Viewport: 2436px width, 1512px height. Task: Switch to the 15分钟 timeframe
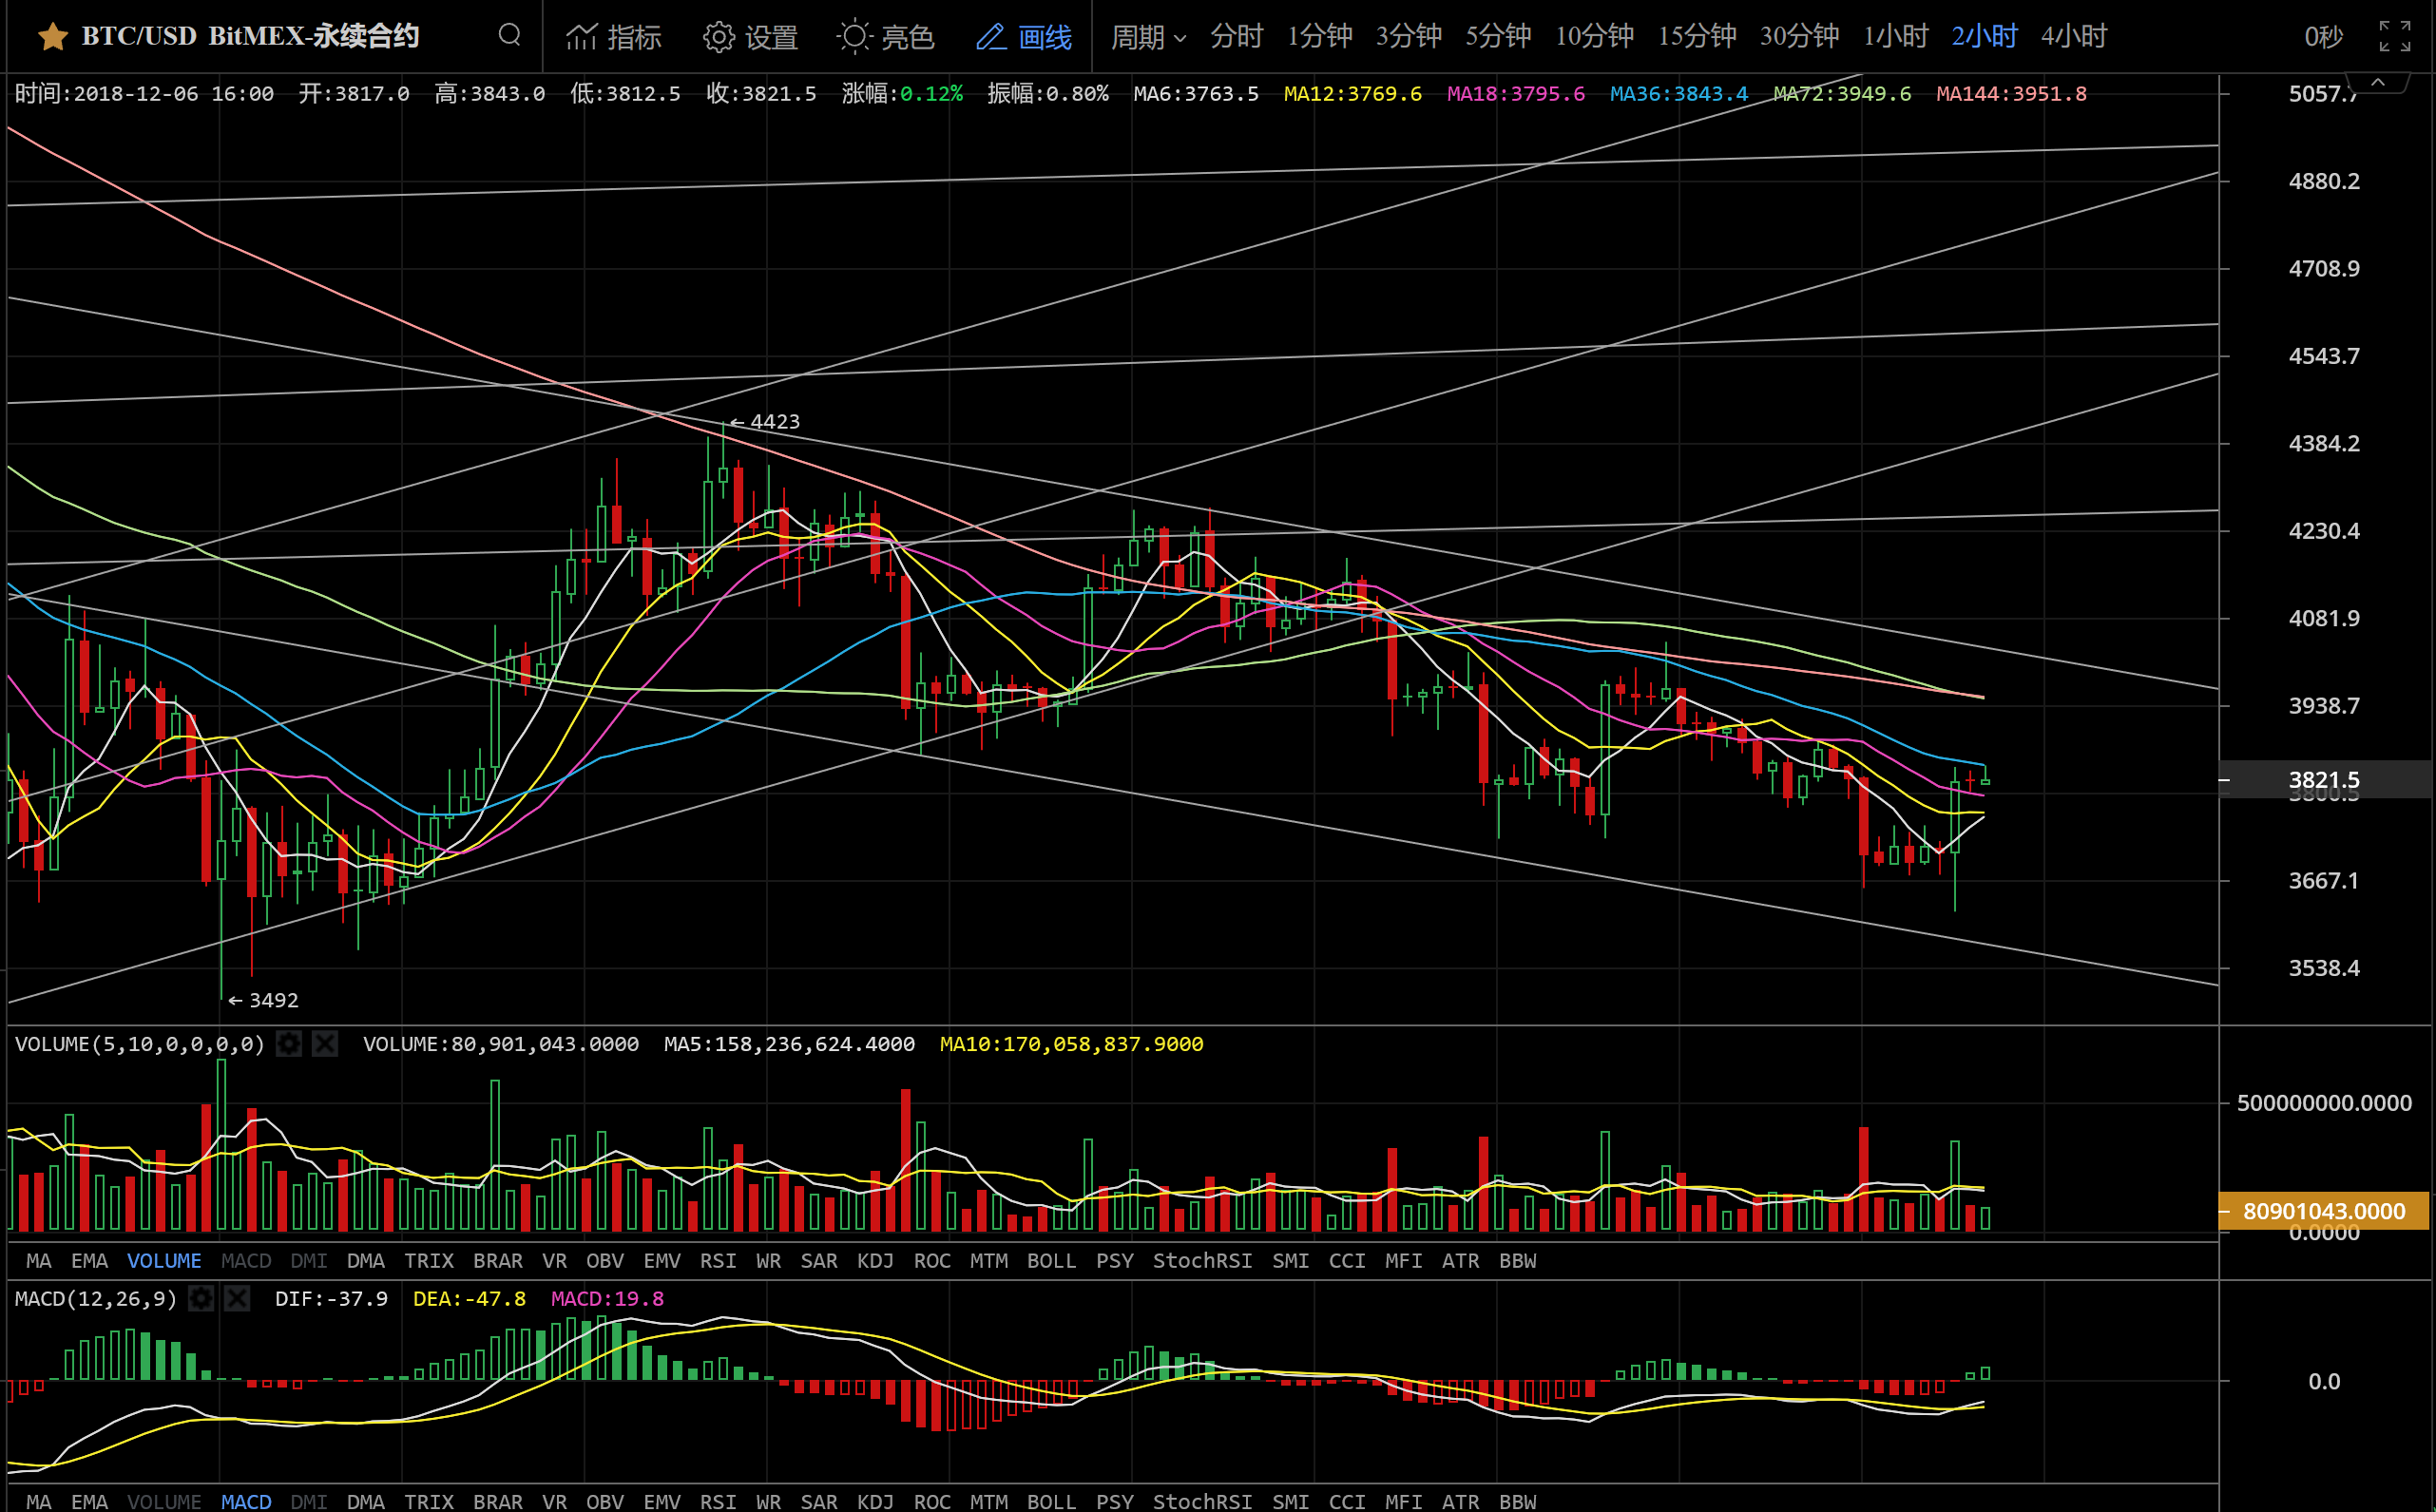pyautogui.click(x=1697, y=37)
